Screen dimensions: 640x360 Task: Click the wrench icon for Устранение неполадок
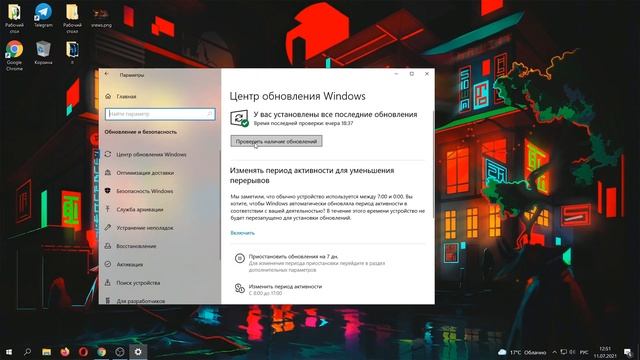(108, 228)
